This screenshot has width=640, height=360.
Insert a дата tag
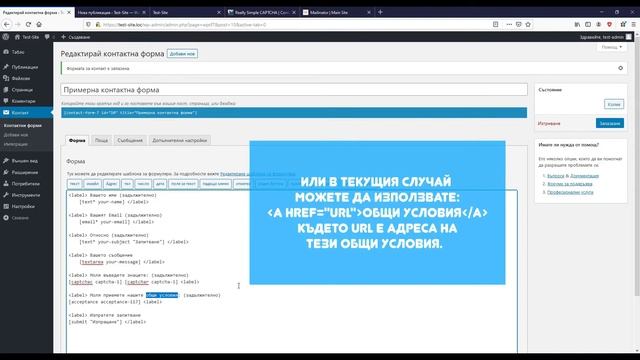160,184
